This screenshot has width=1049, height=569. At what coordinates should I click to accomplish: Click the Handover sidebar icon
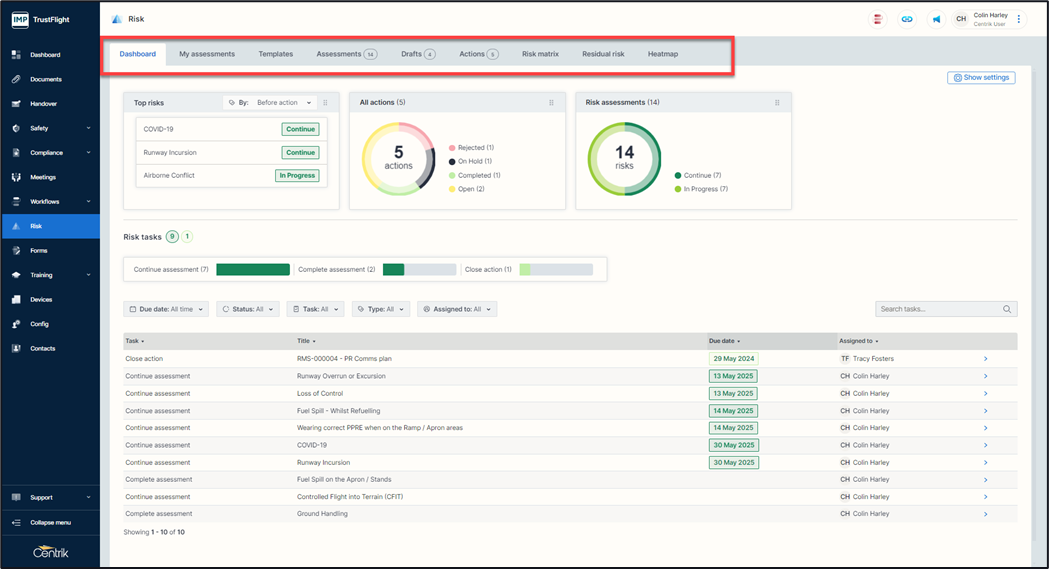click(x=16, y=104)
